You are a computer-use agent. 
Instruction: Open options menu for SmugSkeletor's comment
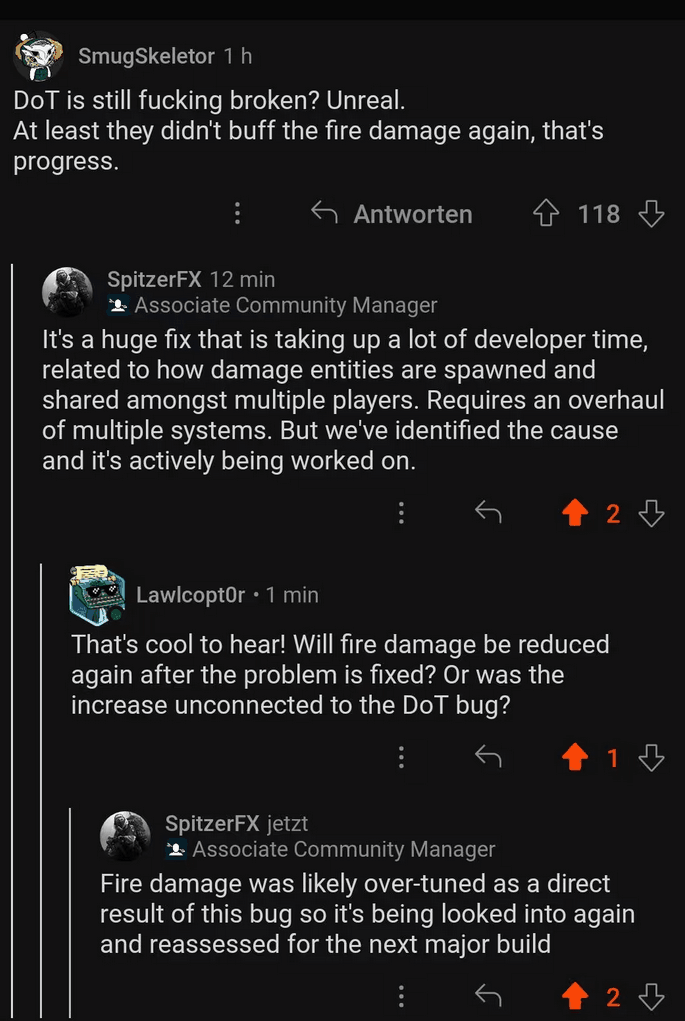click(x=238, y=213)
